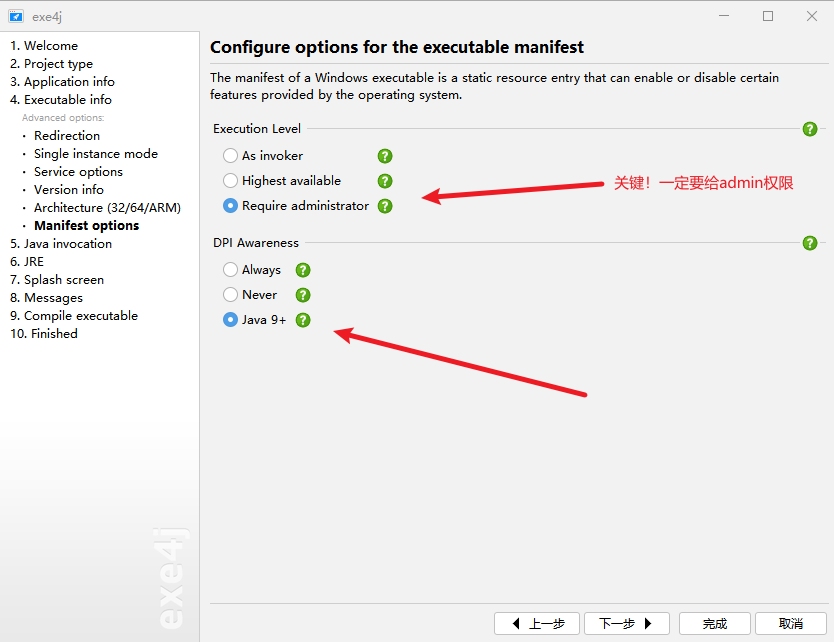834x642 pixels.
Task: Open help for DPI Awareness section
Action: tap(810, 243)
